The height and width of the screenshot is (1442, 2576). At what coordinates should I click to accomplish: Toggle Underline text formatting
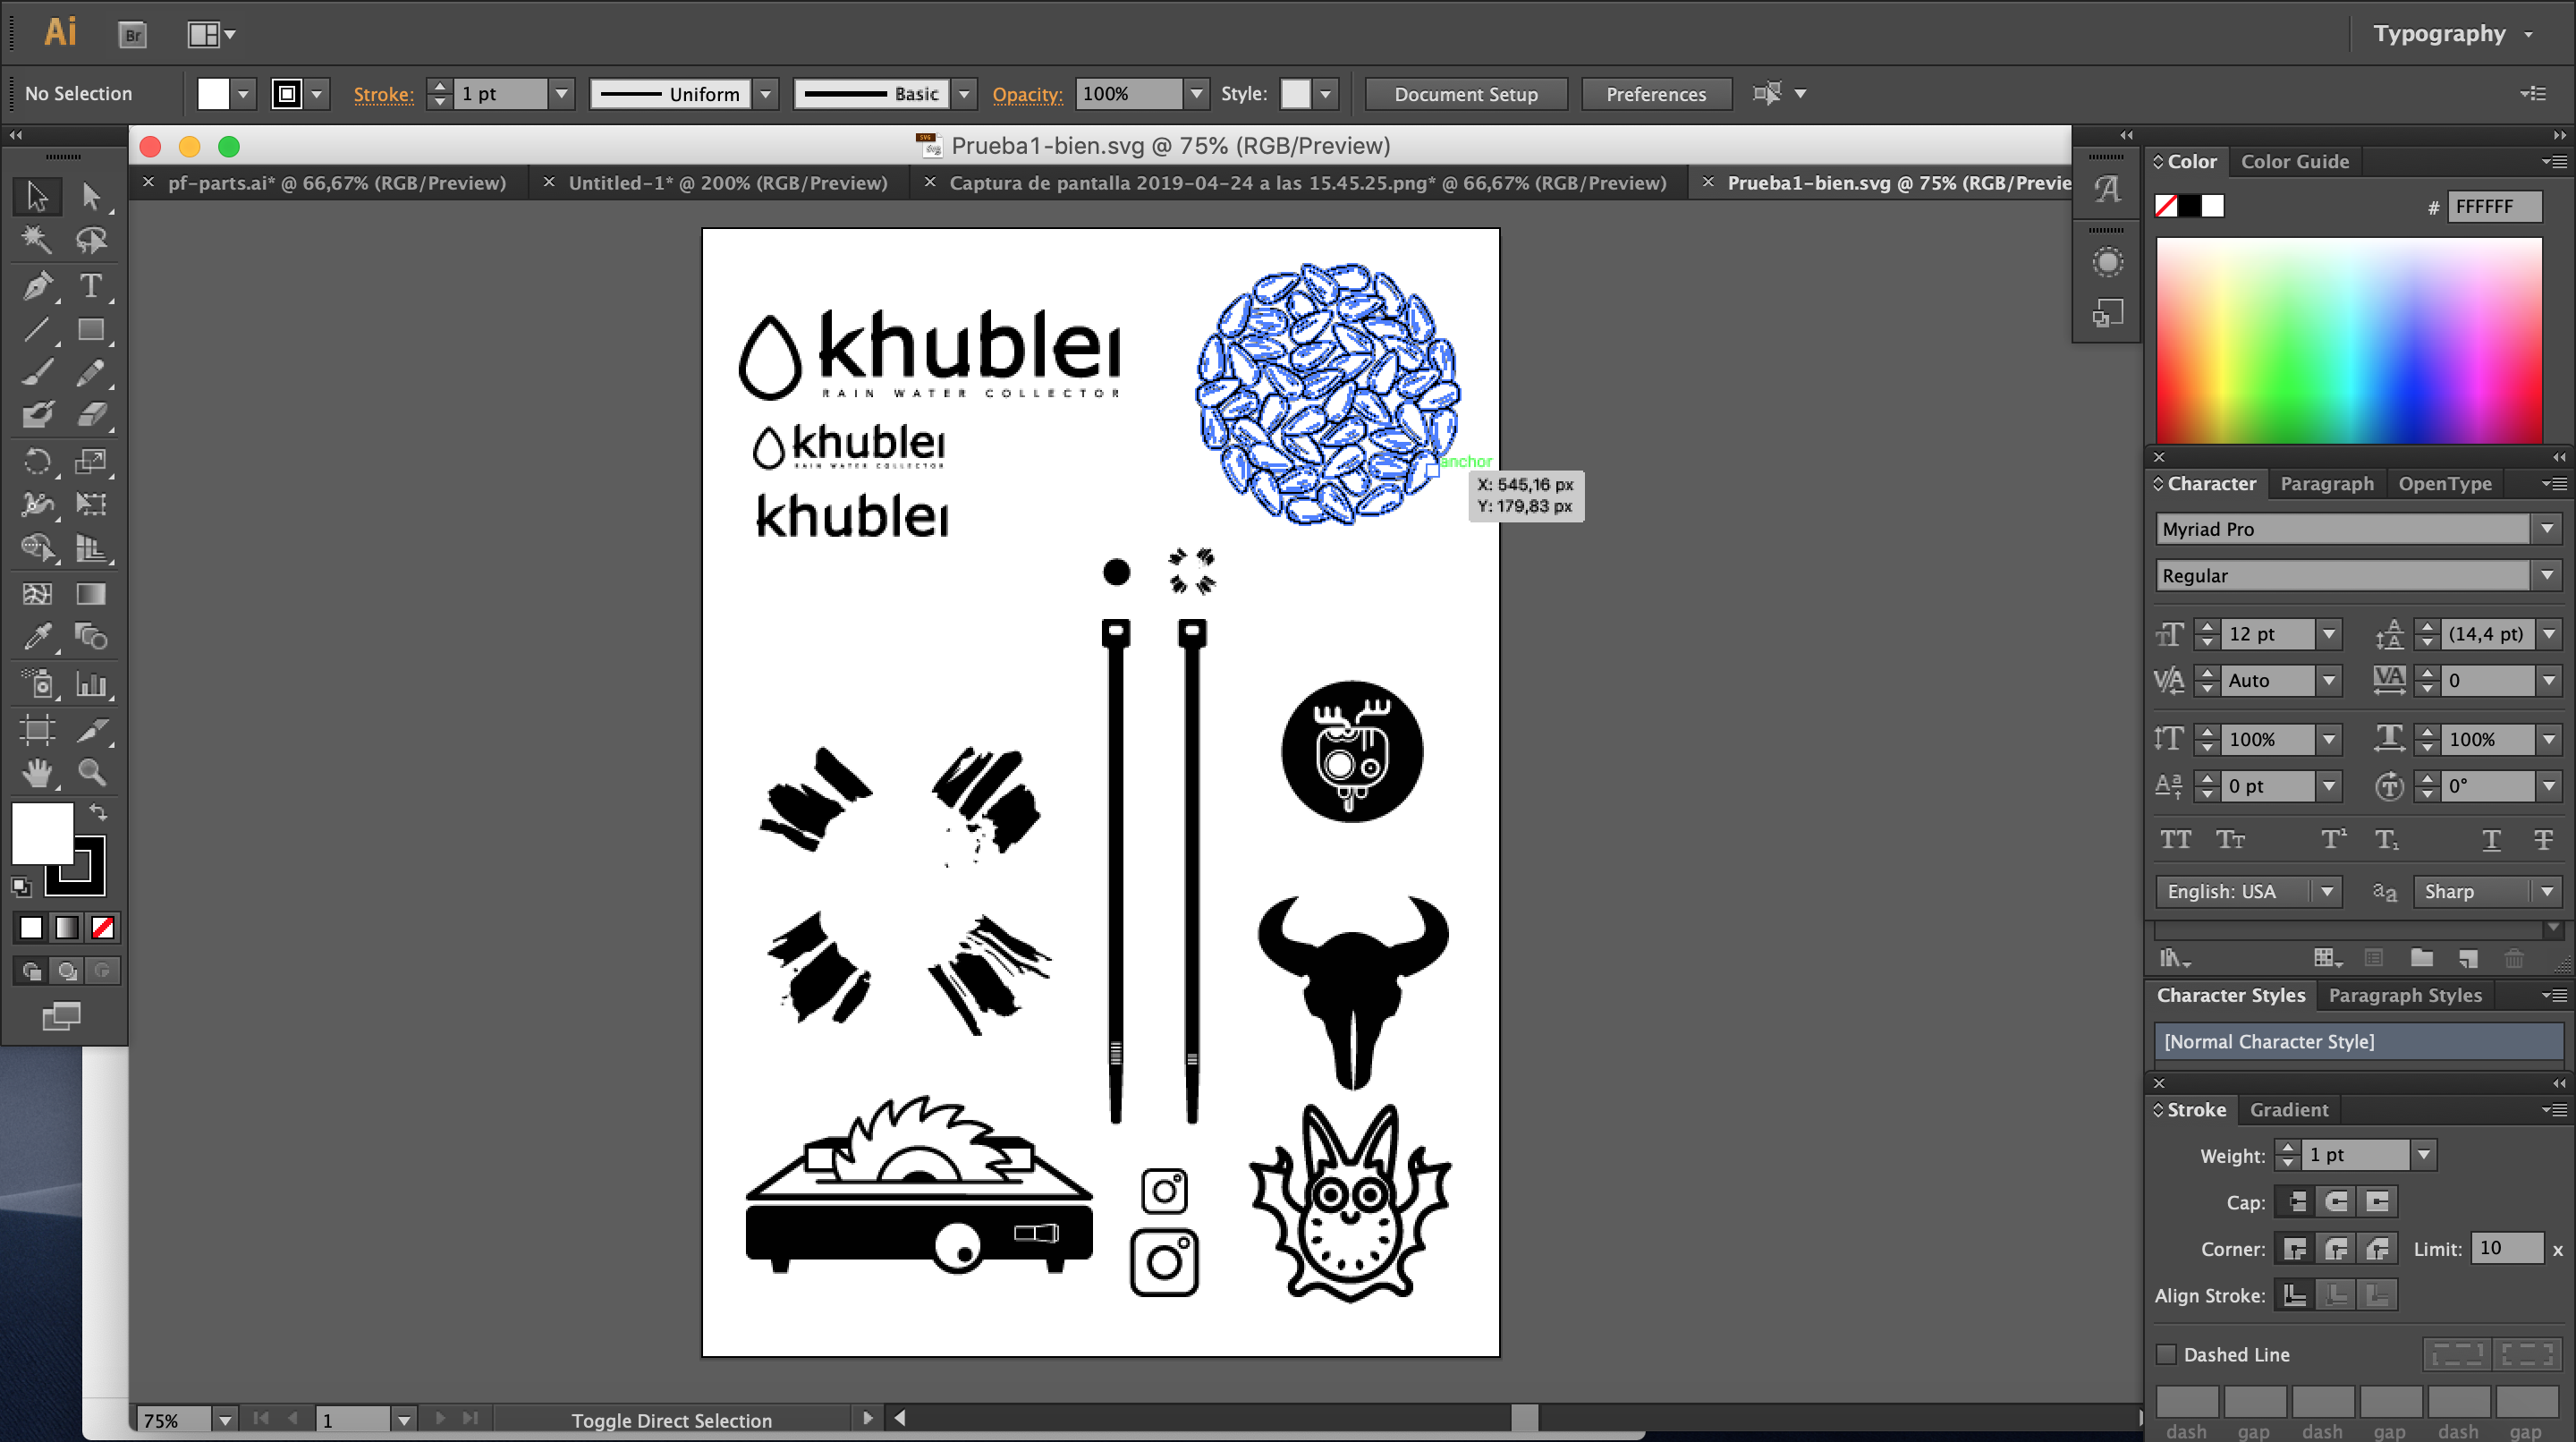(2491, 840)
